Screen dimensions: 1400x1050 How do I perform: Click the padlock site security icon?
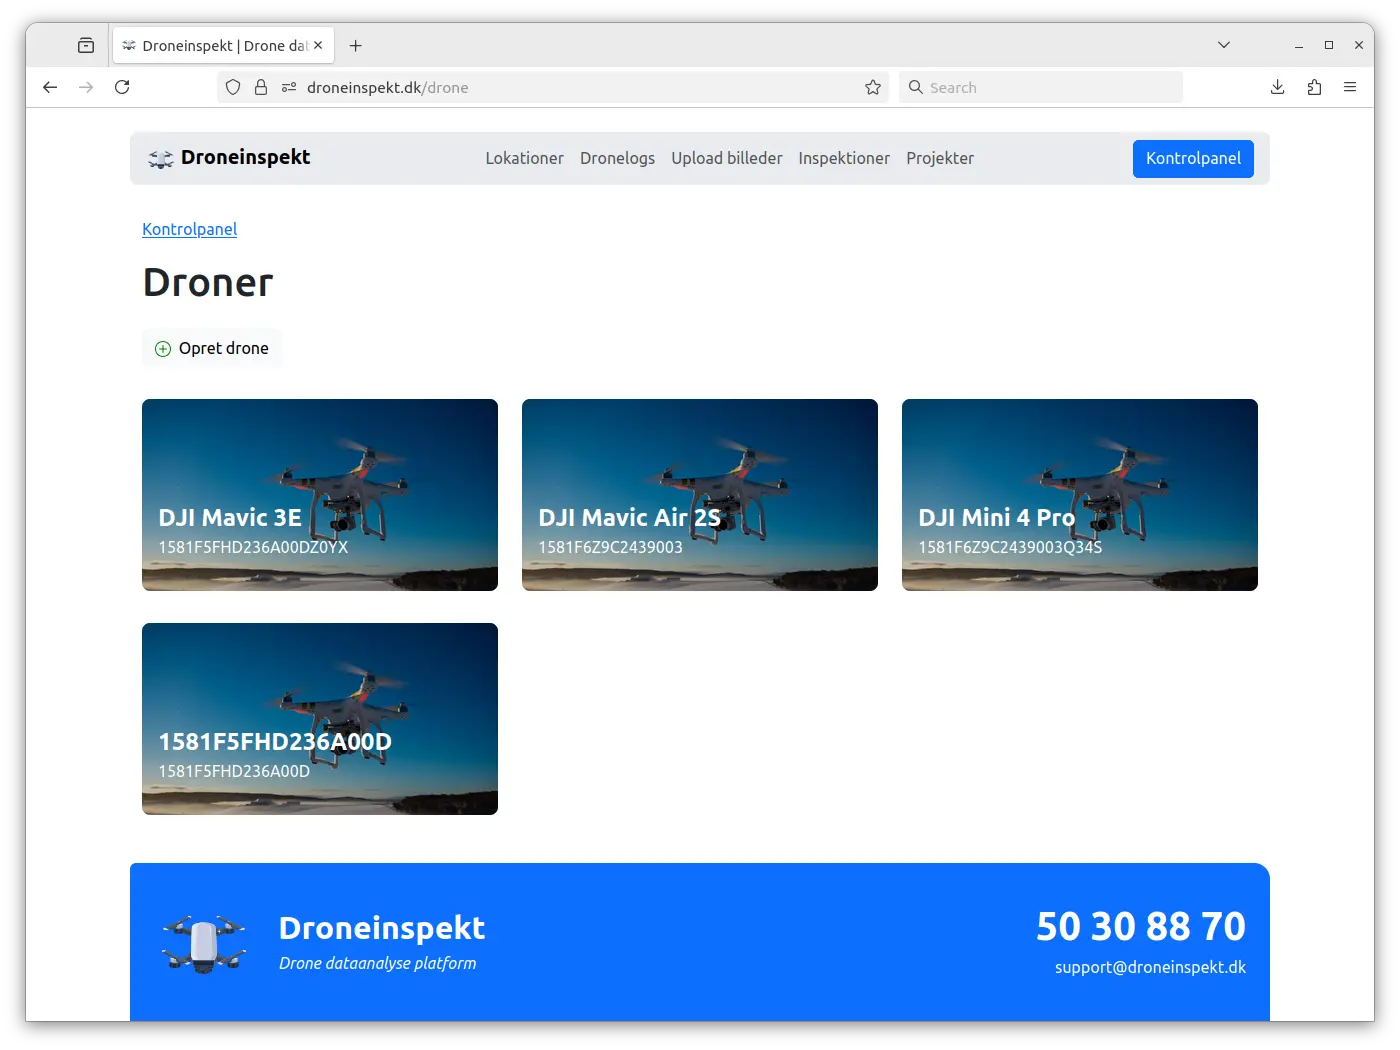coord(261,87)
